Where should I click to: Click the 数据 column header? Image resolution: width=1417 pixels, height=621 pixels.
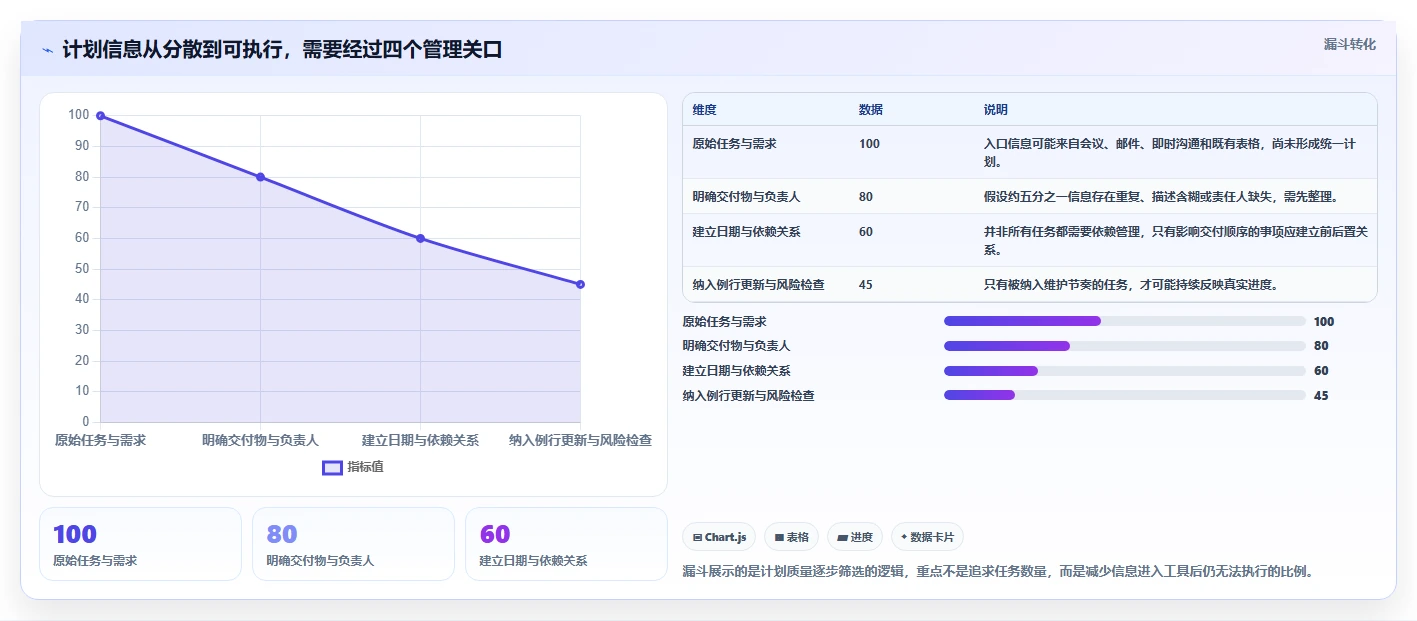[870, 110]
